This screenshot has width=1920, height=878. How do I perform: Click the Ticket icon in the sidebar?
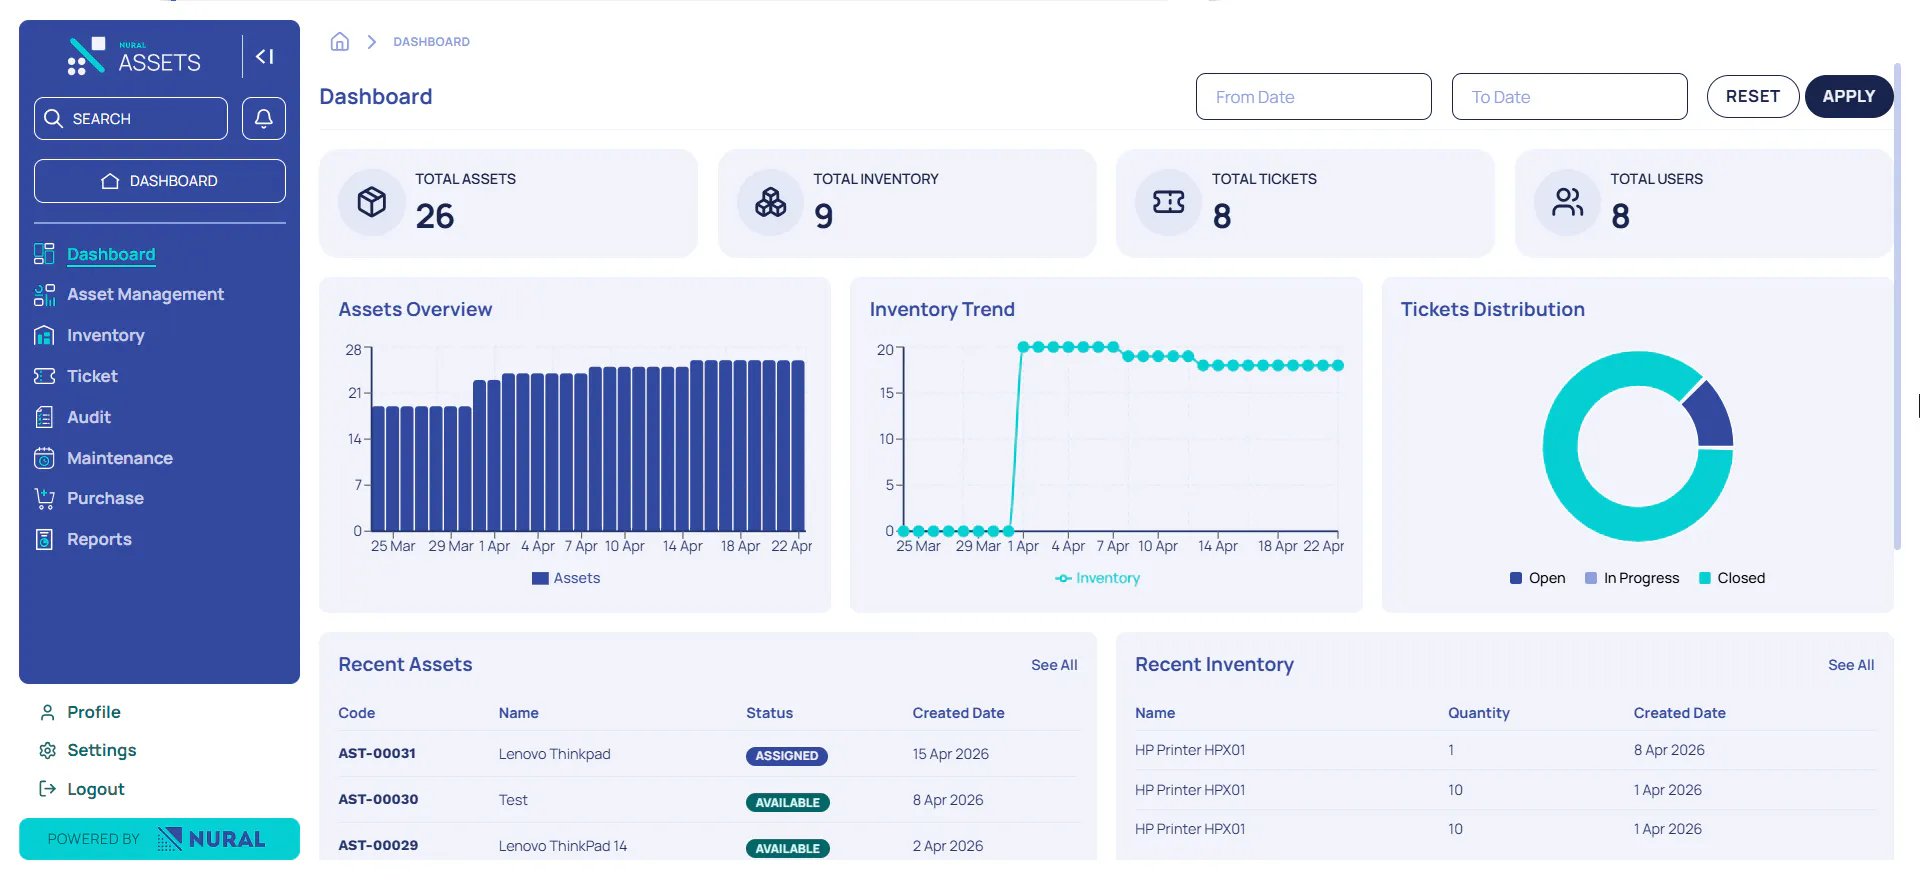[44, 376]
